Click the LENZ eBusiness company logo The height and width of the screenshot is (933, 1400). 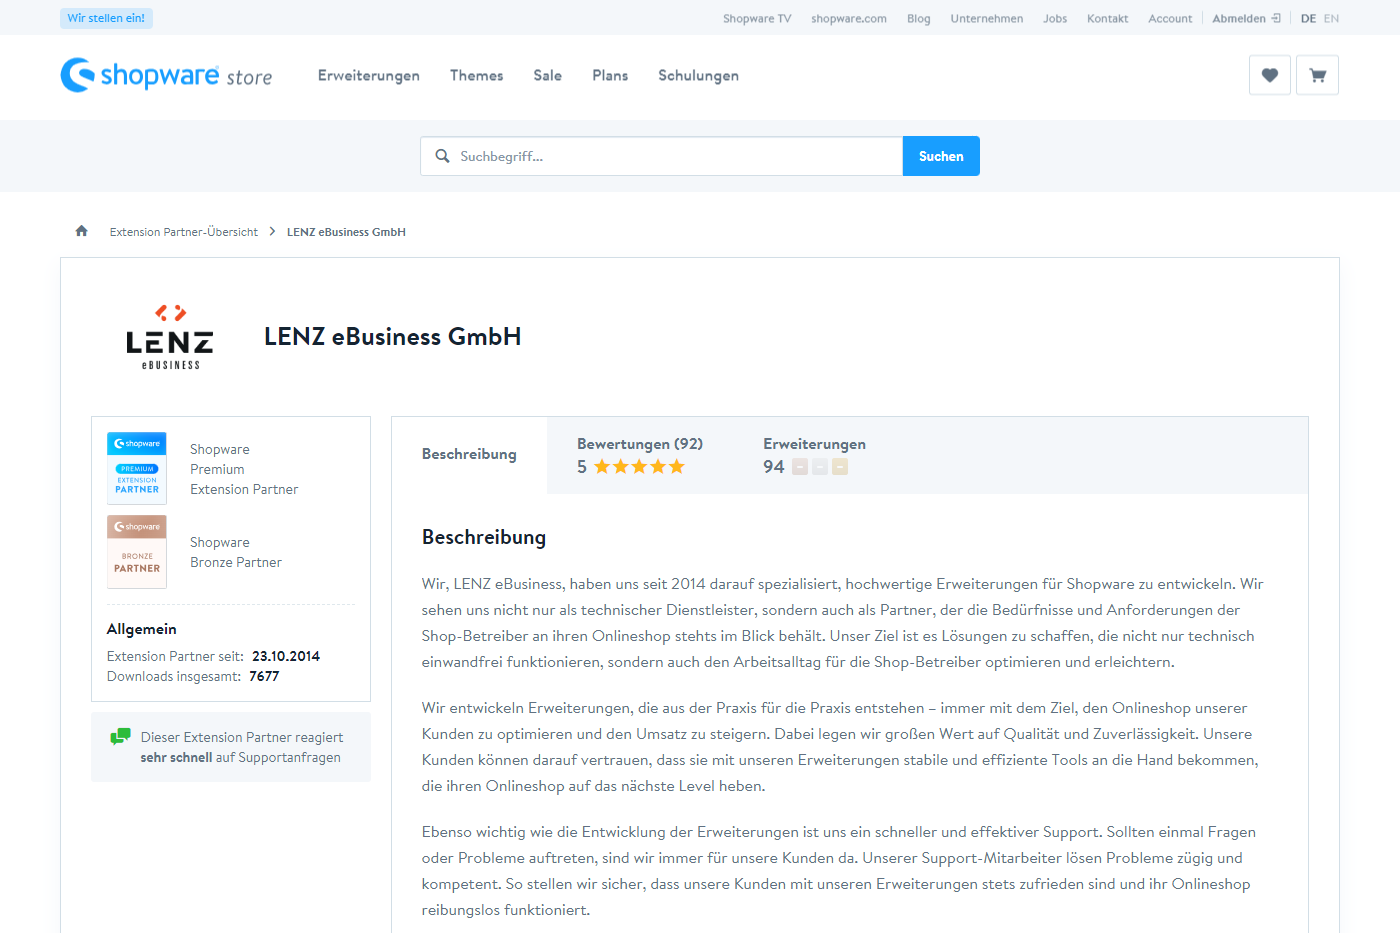(x=170, y=337)
